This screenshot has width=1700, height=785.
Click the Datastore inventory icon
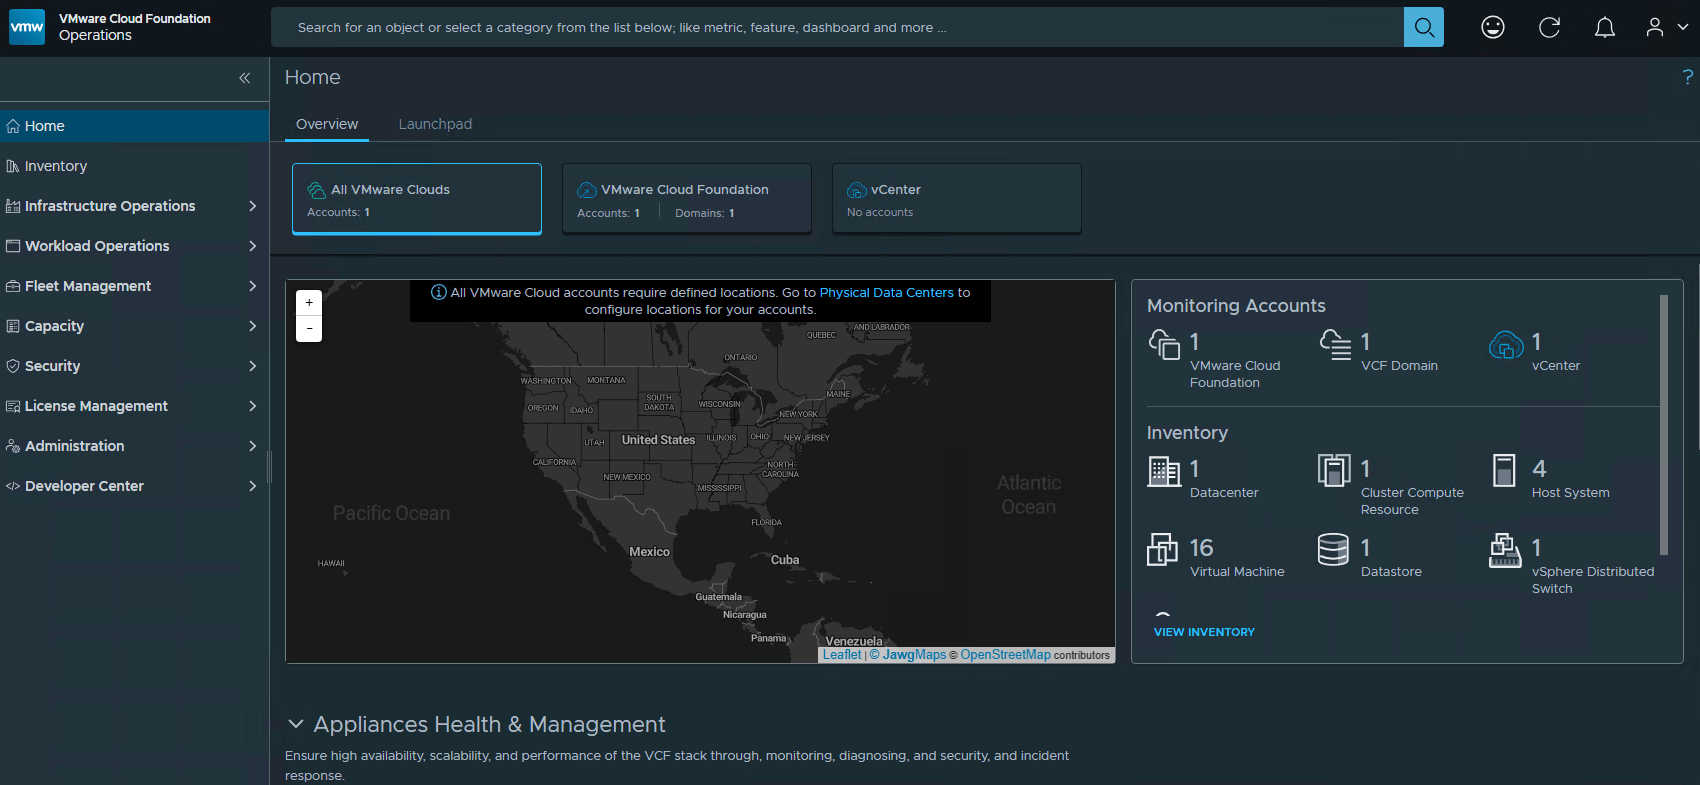[1333, 549]
